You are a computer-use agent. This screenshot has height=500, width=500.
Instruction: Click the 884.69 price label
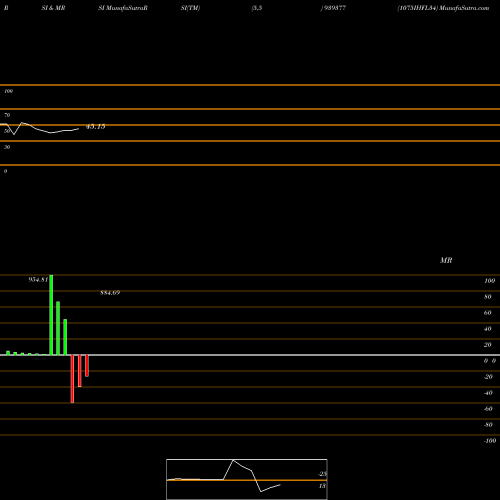110,293
